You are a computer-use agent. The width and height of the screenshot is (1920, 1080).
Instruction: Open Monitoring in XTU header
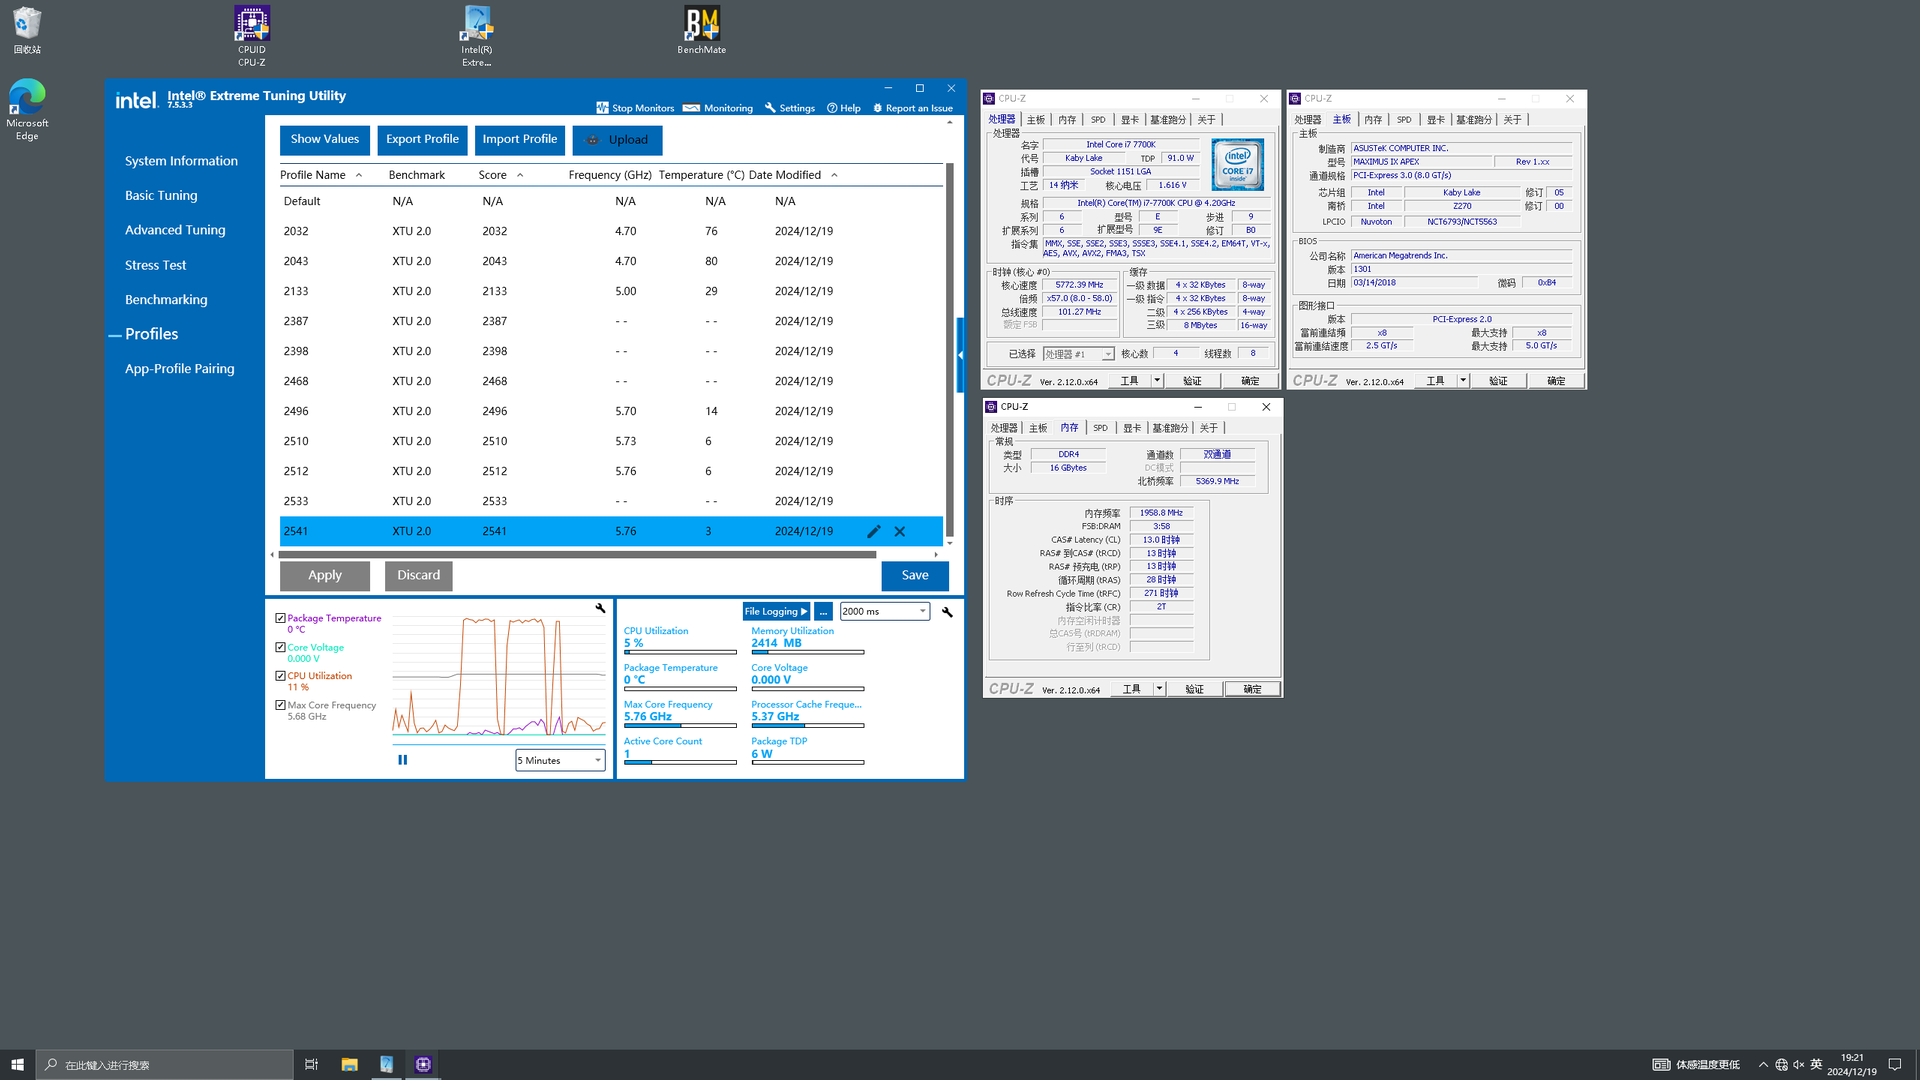coord(718,108)
